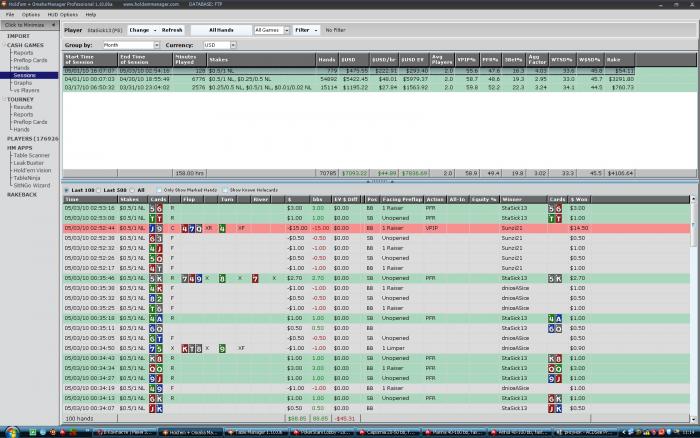Click hands list scrollbar up arrow
The height and width of the screenshot is (438, 700).
pos(693,199)
